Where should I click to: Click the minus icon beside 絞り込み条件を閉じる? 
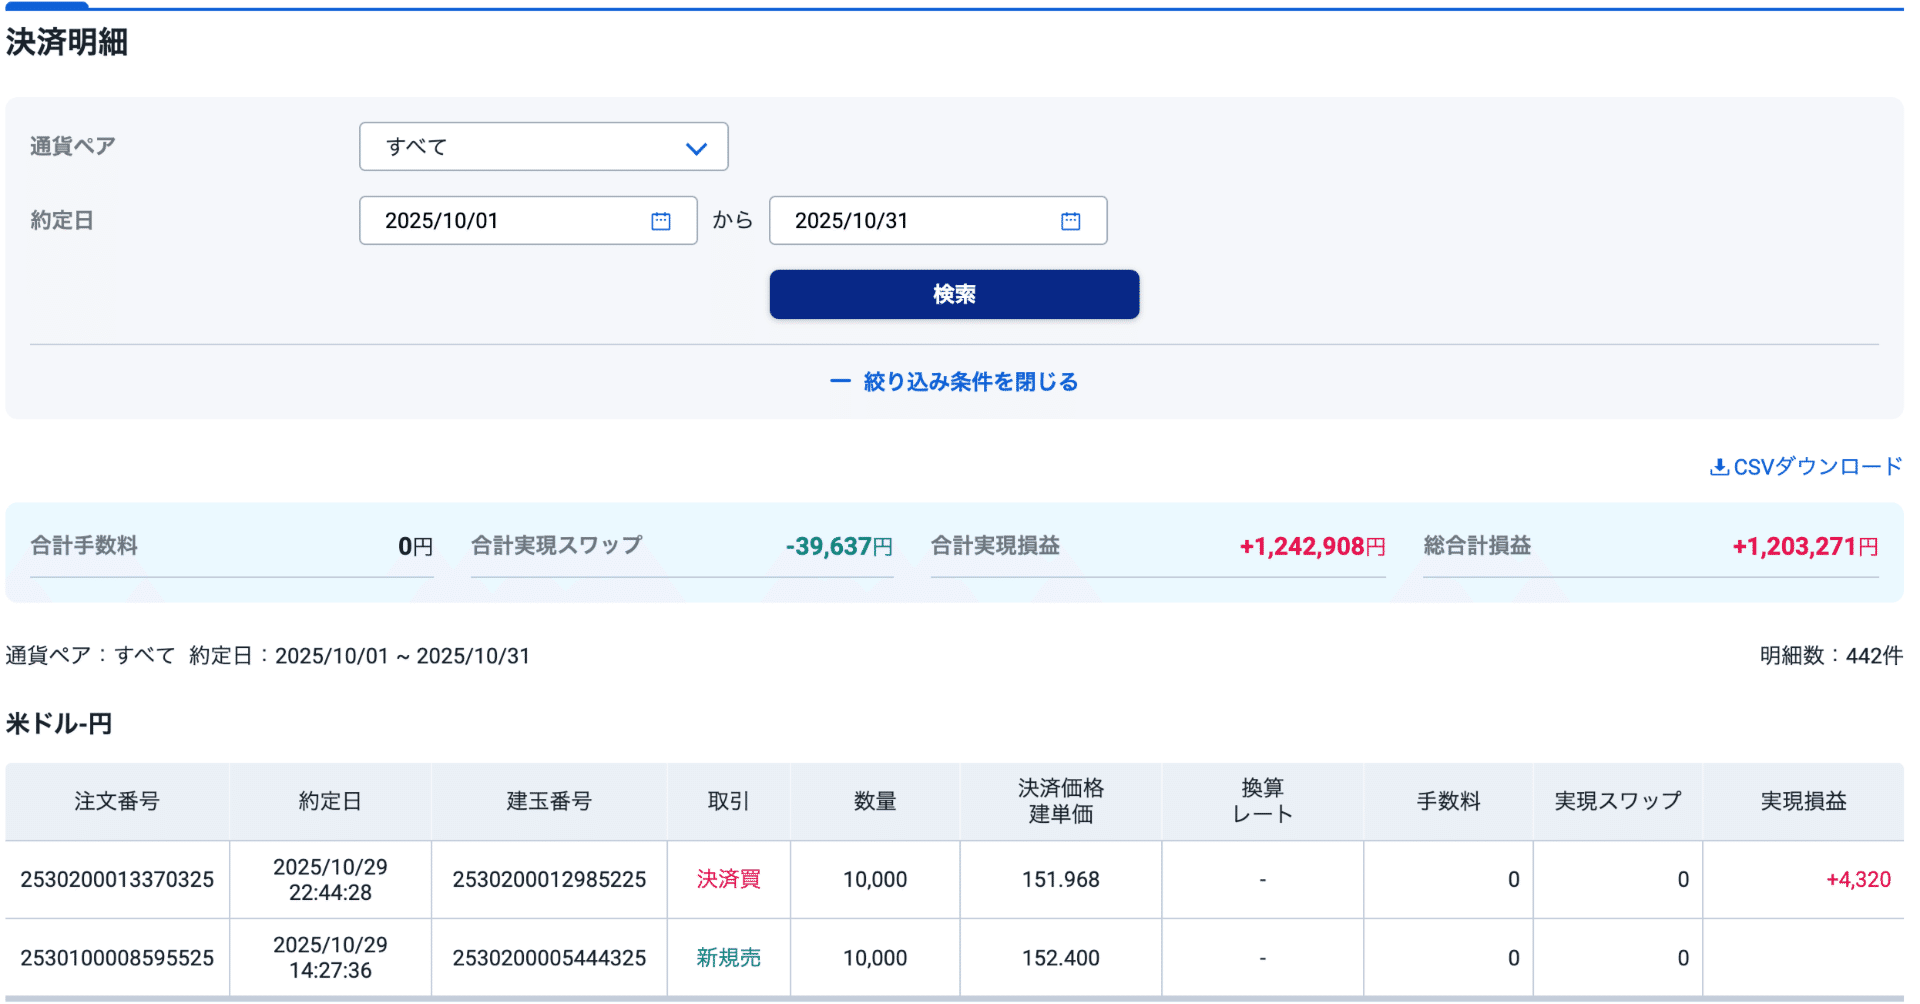click(x=838, y=381)
